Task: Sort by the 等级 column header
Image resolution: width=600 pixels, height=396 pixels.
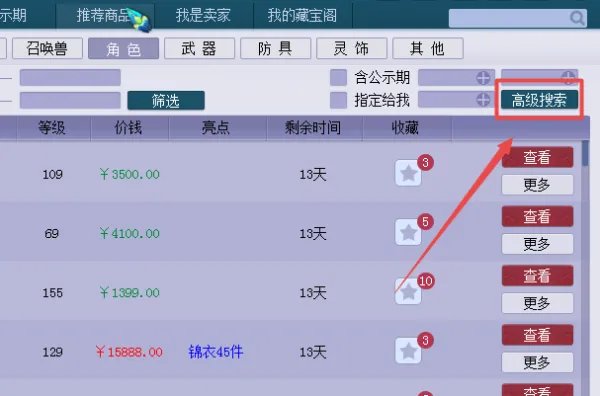Action: (x=52, y=128)
